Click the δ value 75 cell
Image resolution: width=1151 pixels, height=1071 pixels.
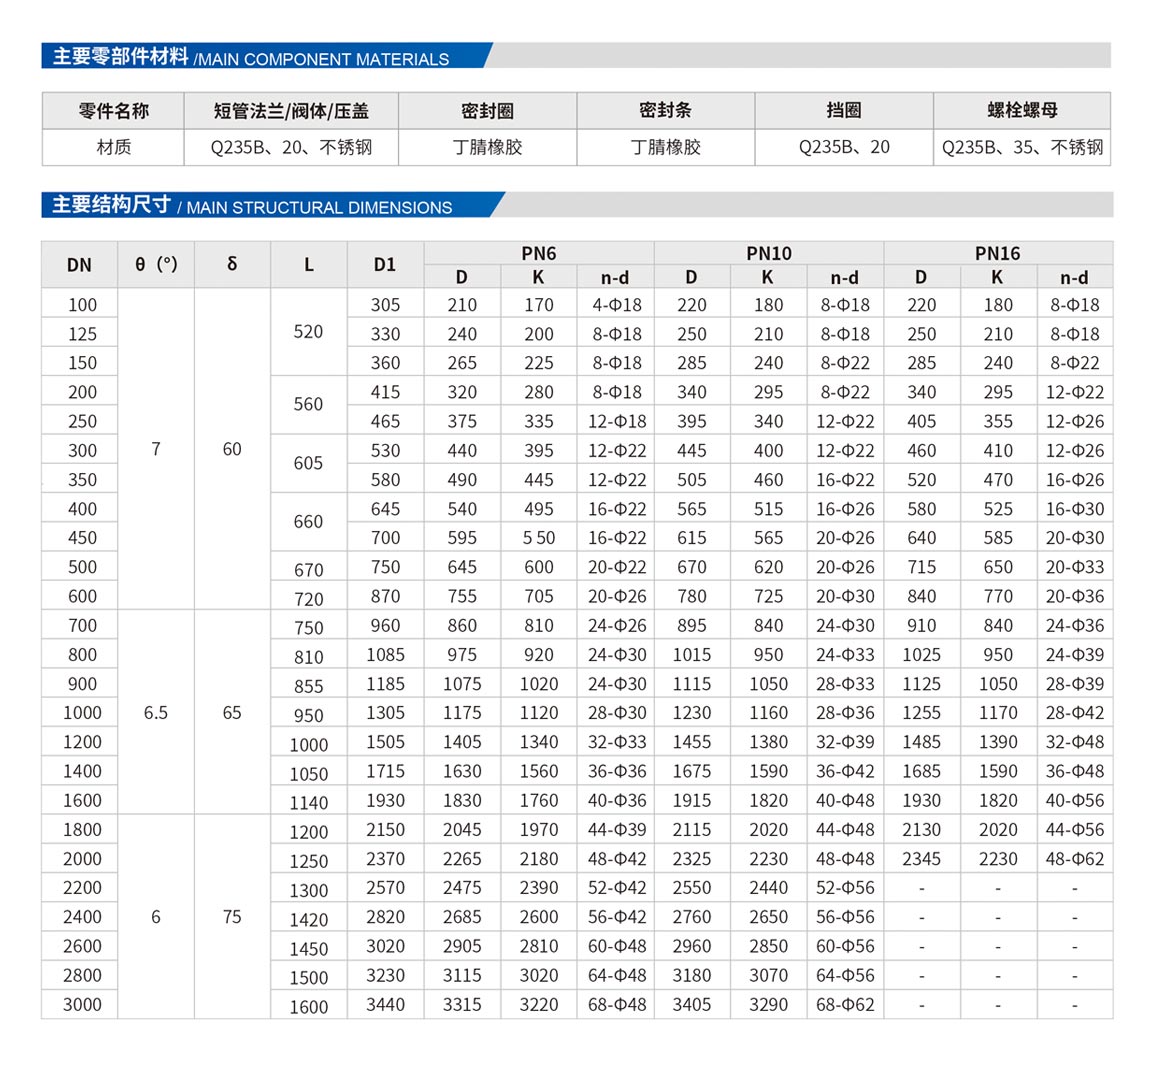[x=232, y=917]
